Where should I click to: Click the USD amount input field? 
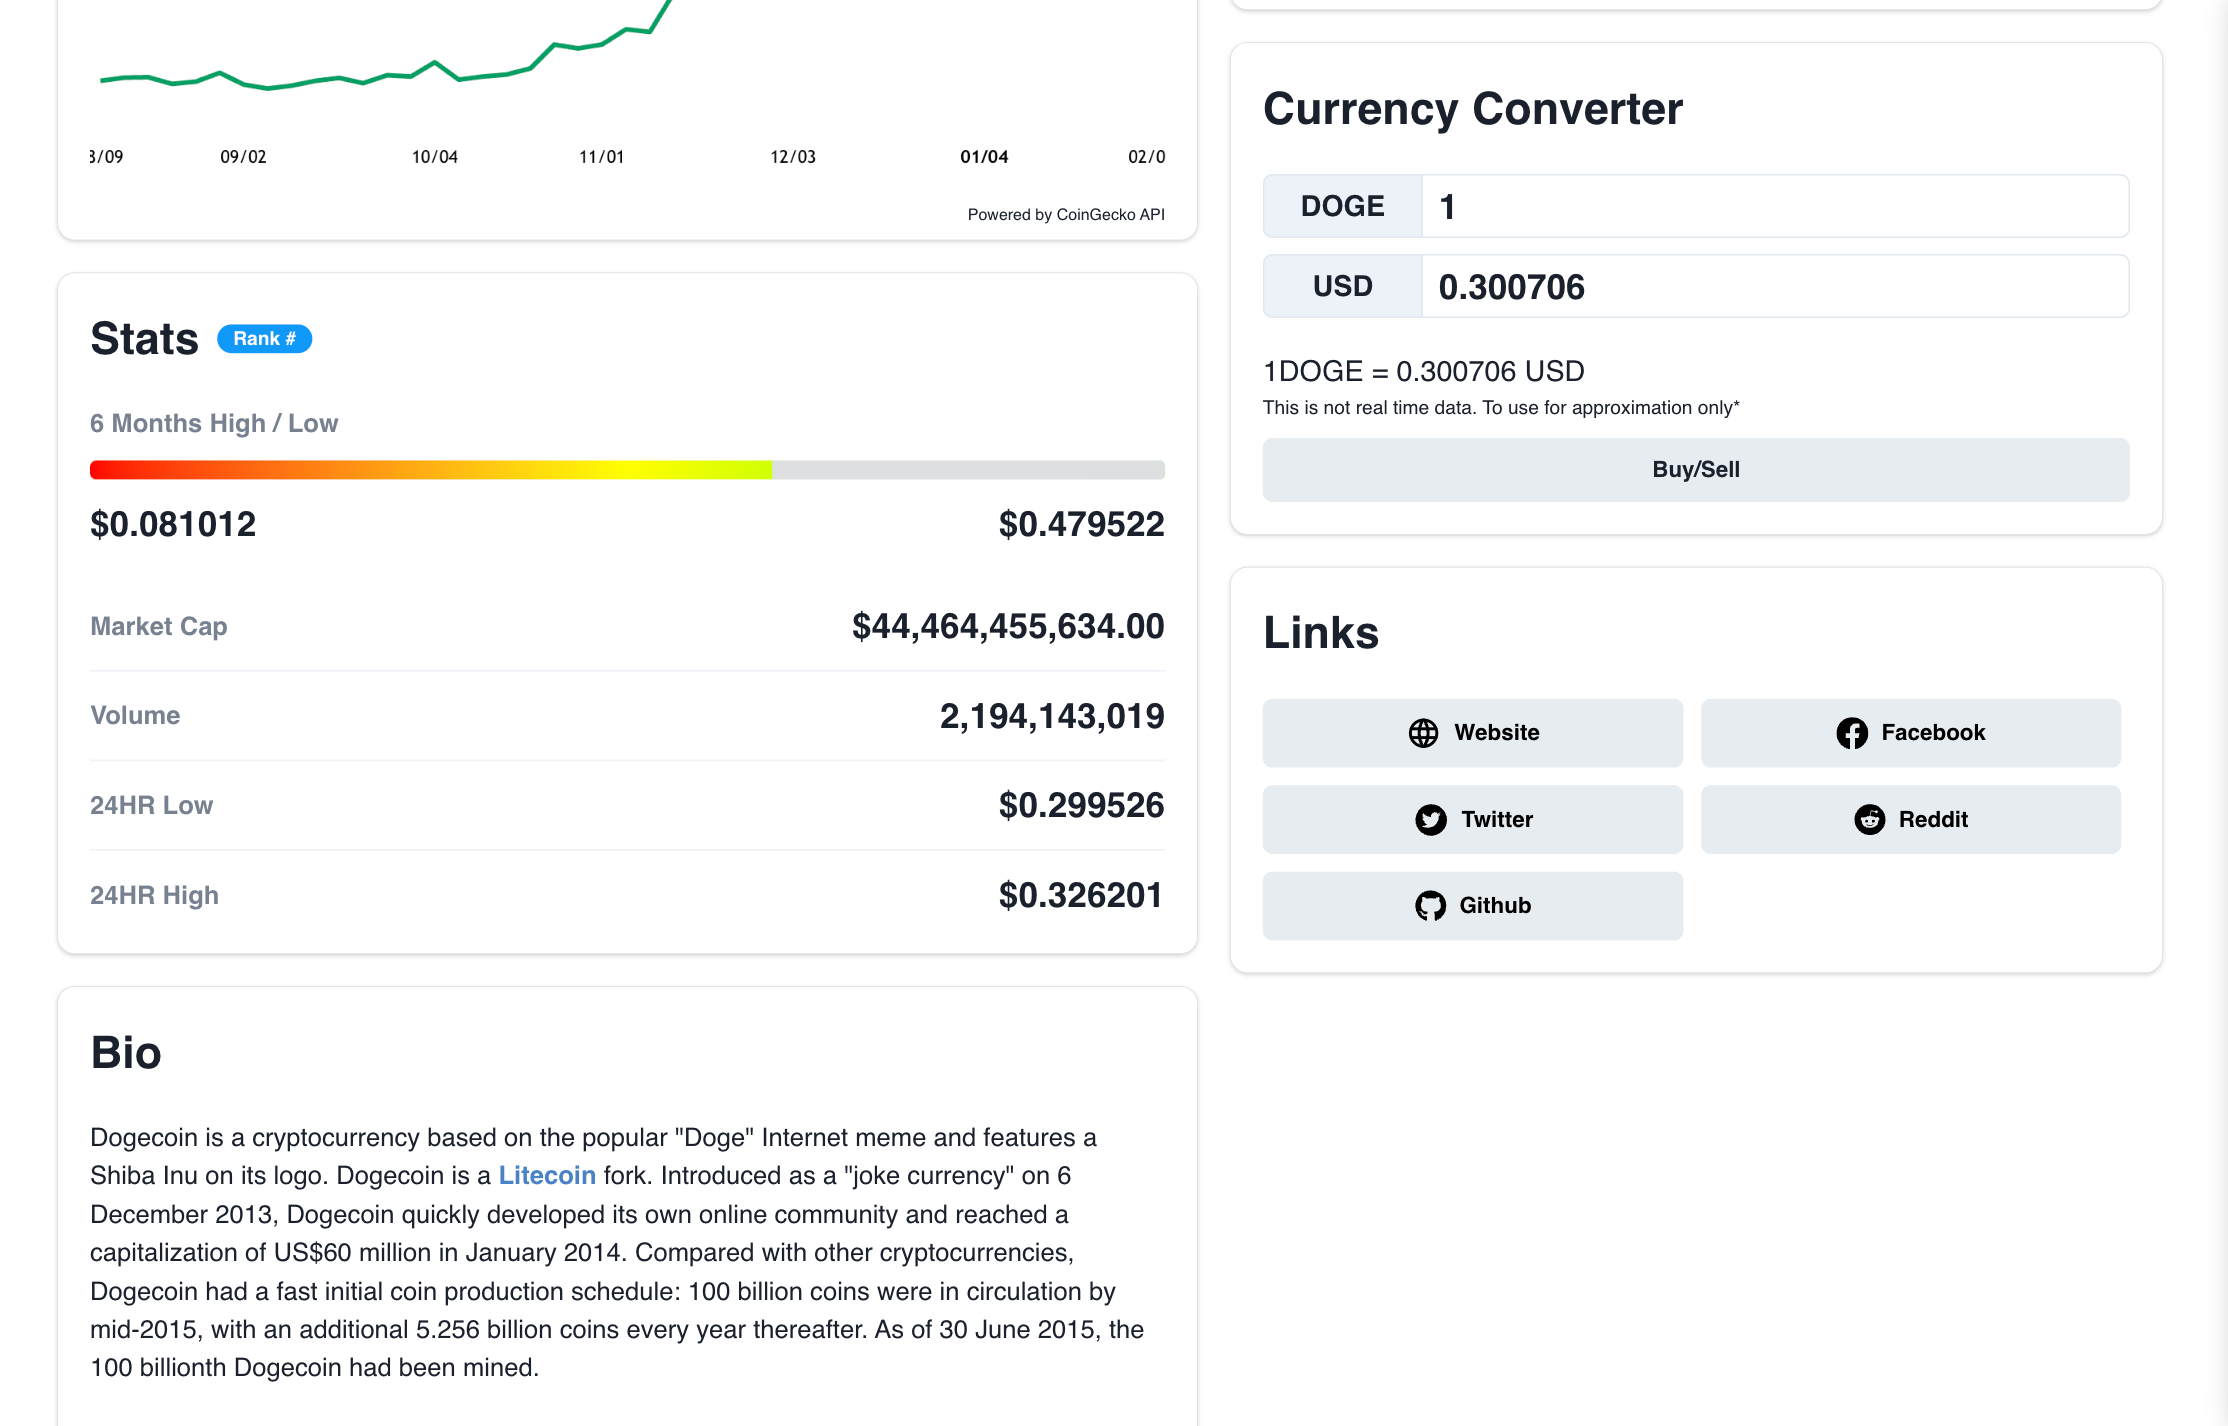(x=1774, y=287)
